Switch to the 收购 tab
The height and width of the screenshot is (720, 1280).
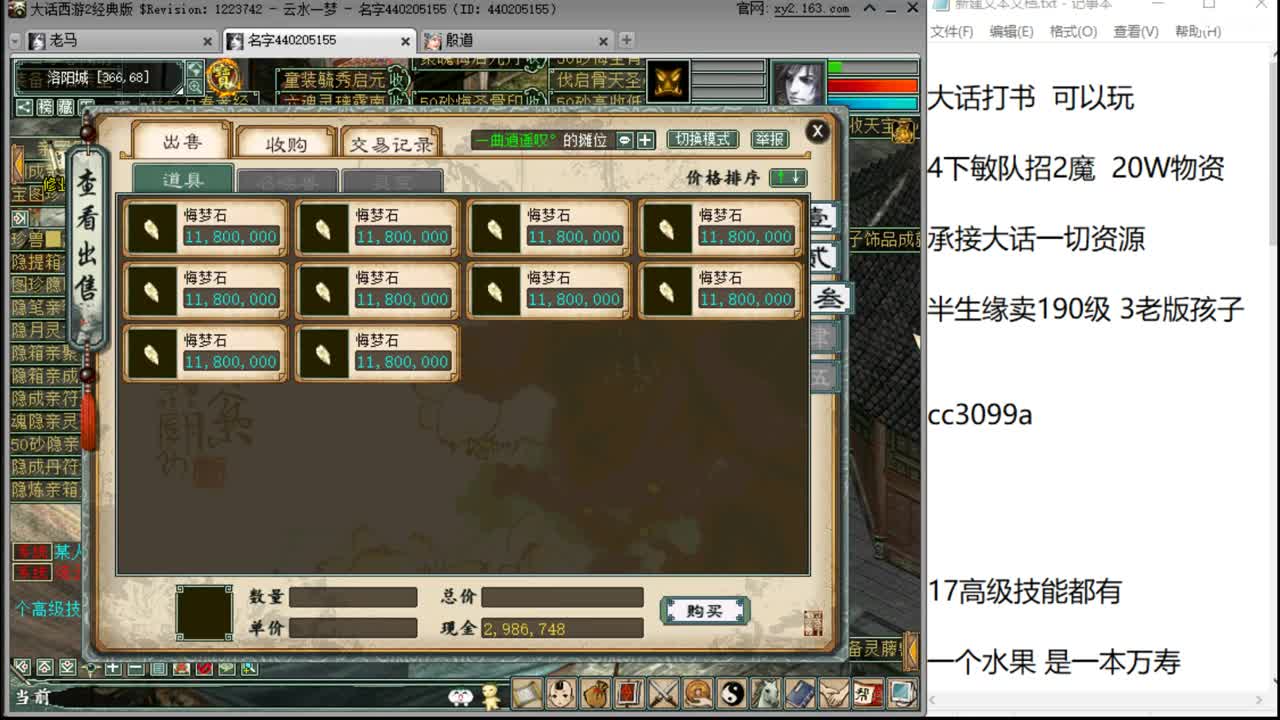[286, 144]
